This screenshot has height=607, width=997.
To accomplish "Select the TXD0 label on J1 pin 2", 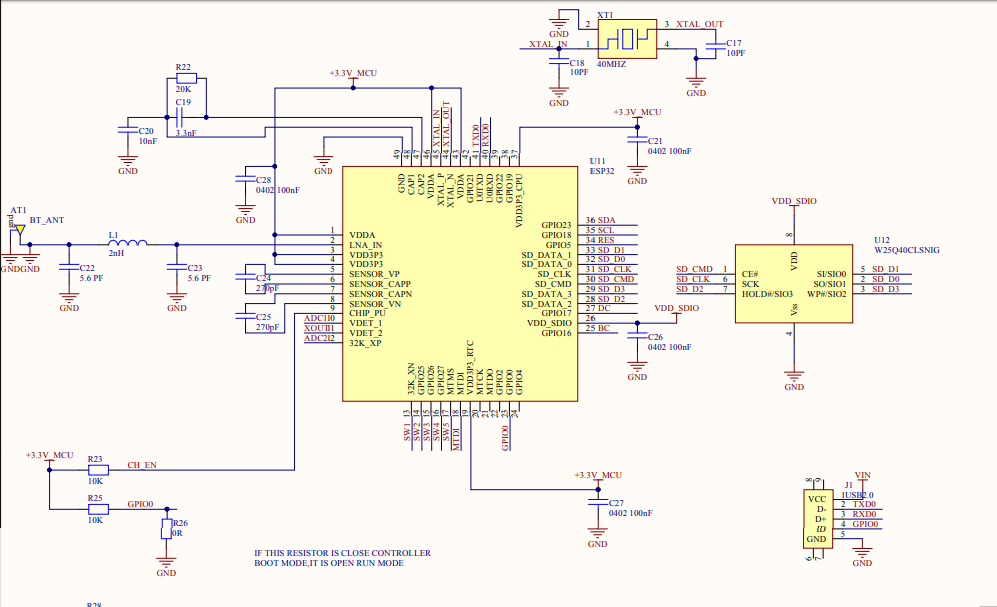I will pyautogui.click(x=864, y=504).
